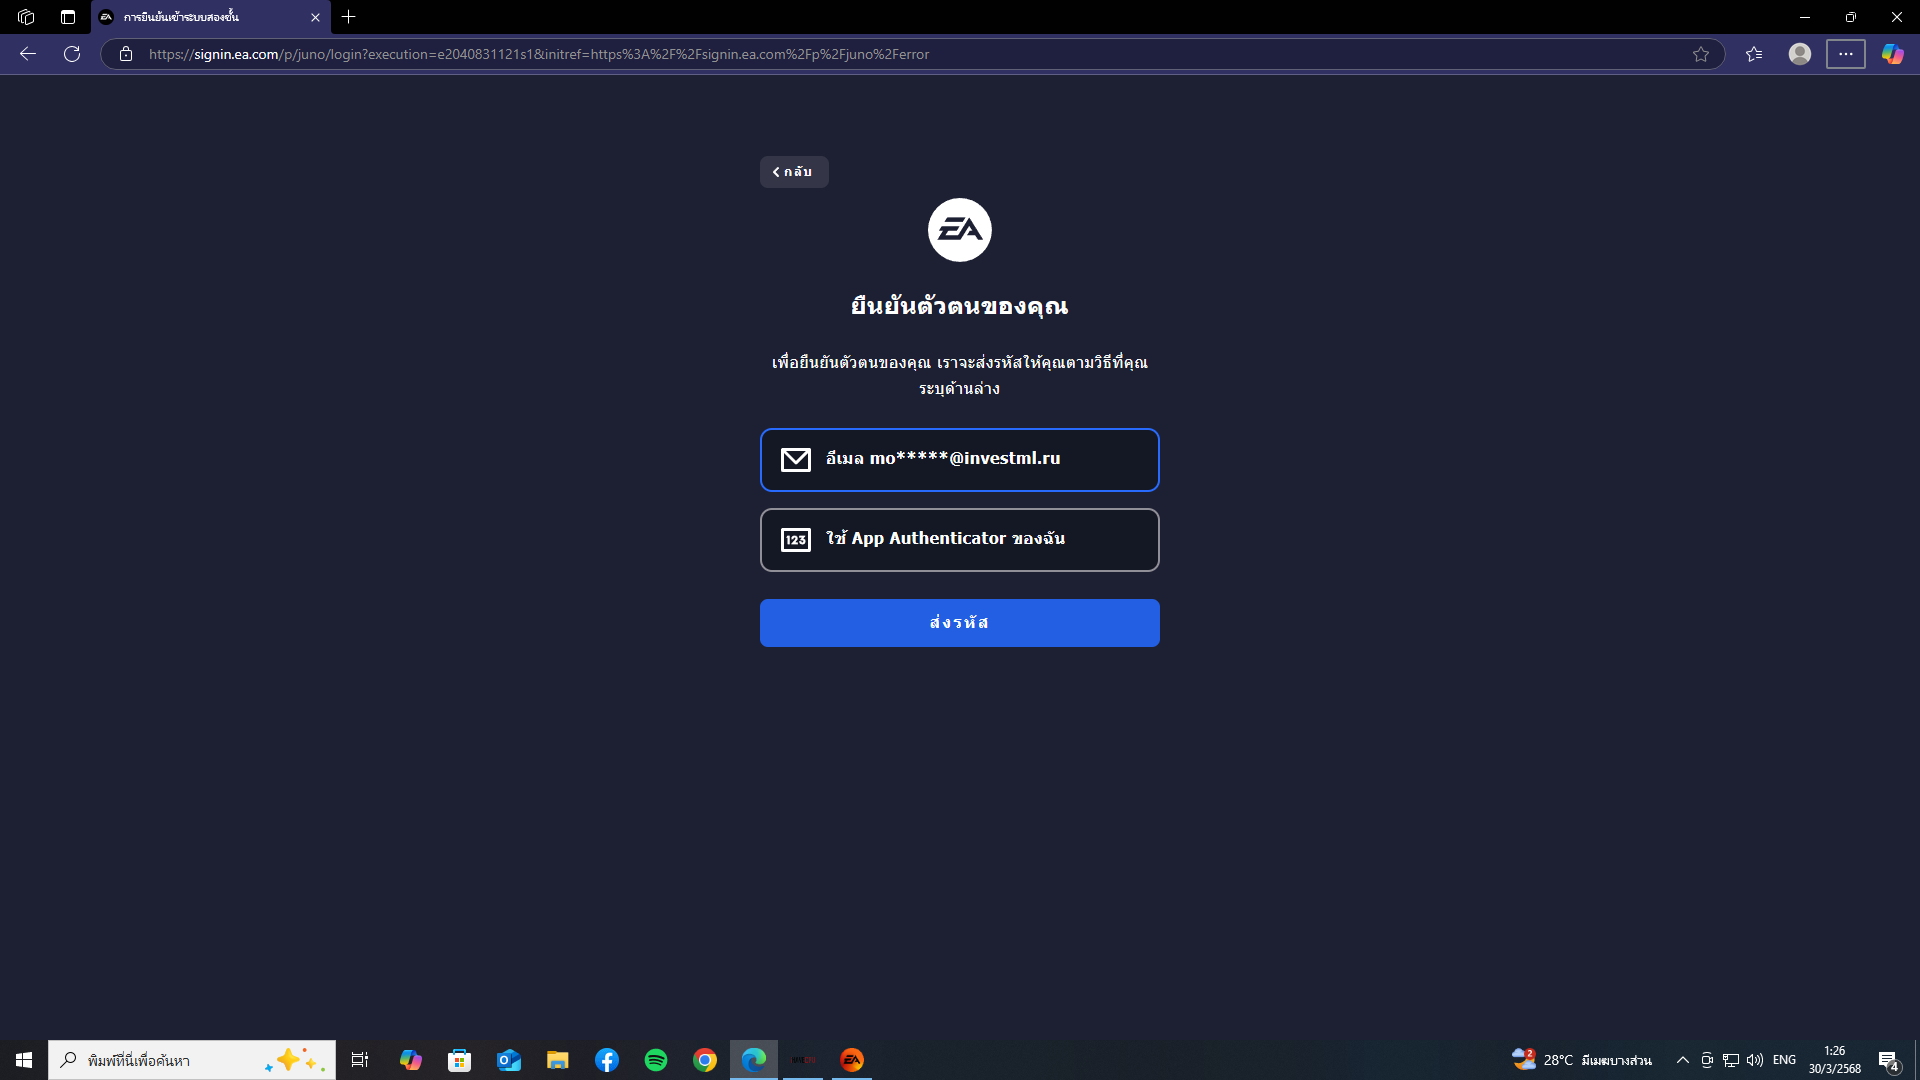Click the envelope icon in the email option
Screen dimensions: 1920x1080
(x=796, y=460)
